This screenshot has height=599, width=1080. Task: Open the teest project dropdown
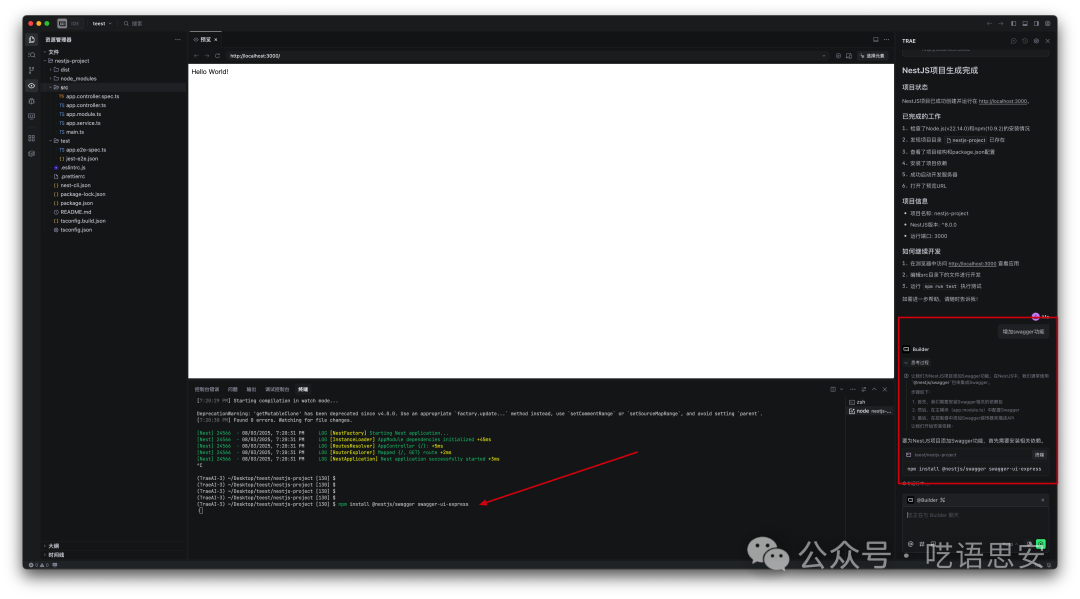(x=101, y=23)
